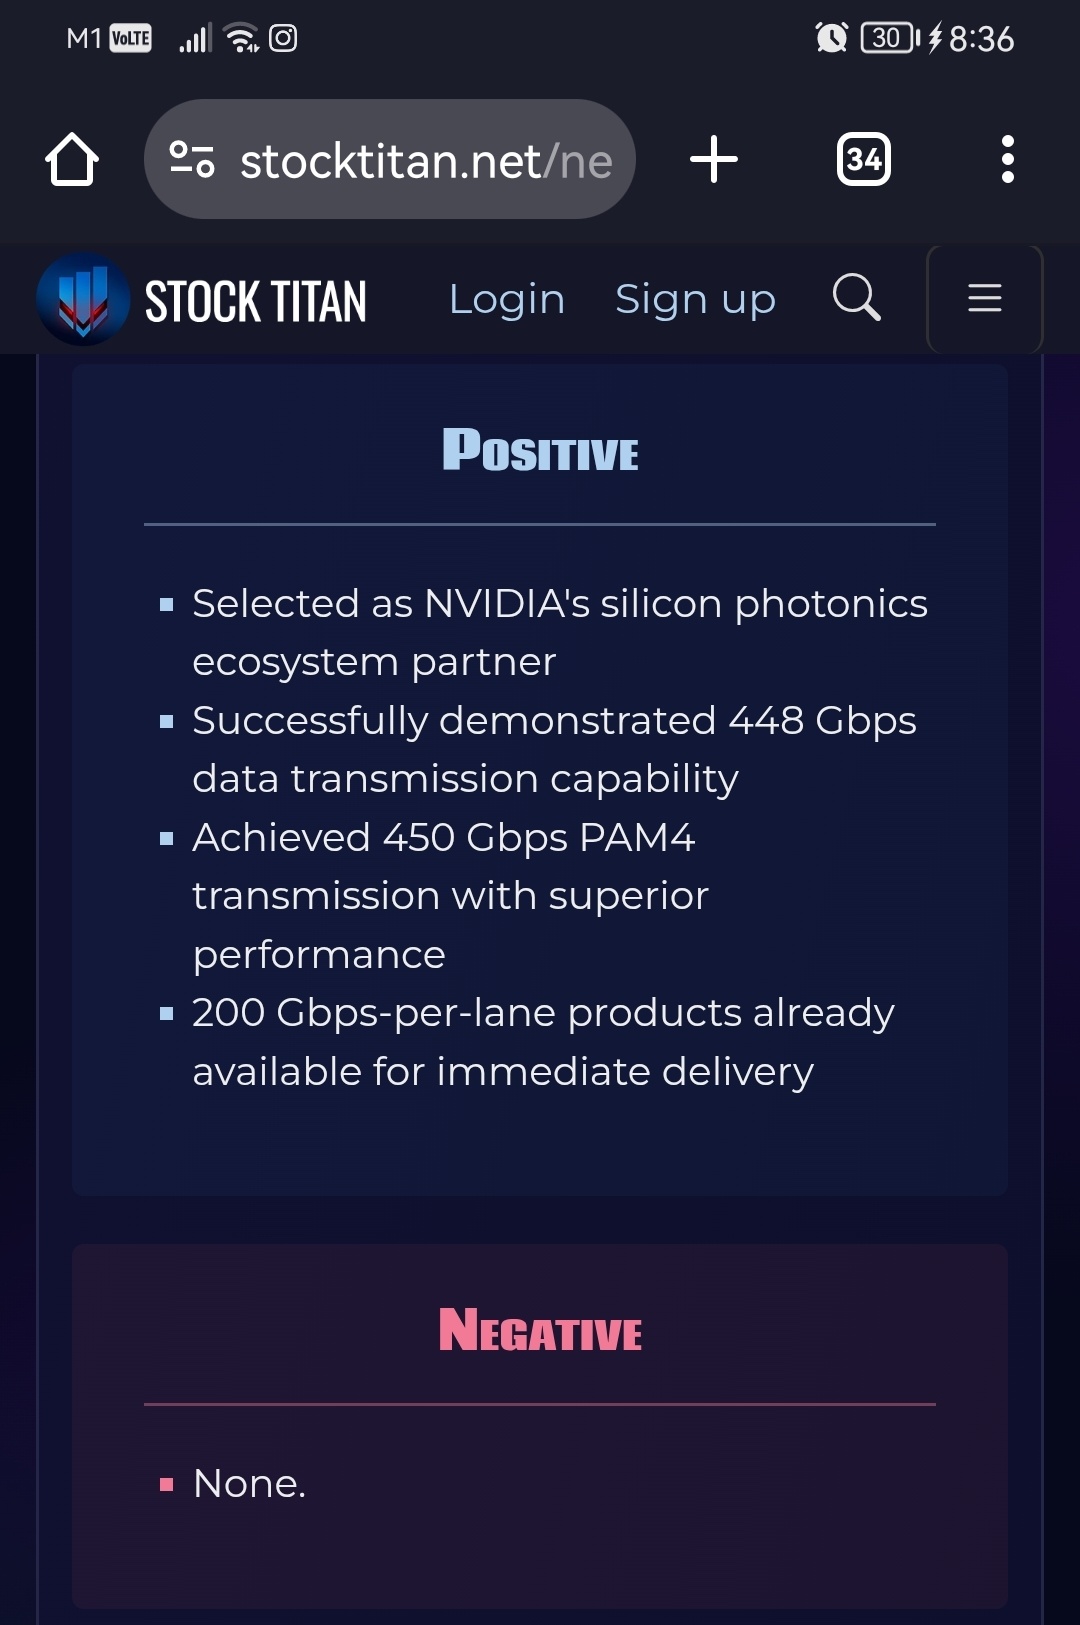Image resolution: width=1080 pixels, height=1625 pixels.
Task: Tap the Stock Titan logo icon
Action: tap(83, 299)
